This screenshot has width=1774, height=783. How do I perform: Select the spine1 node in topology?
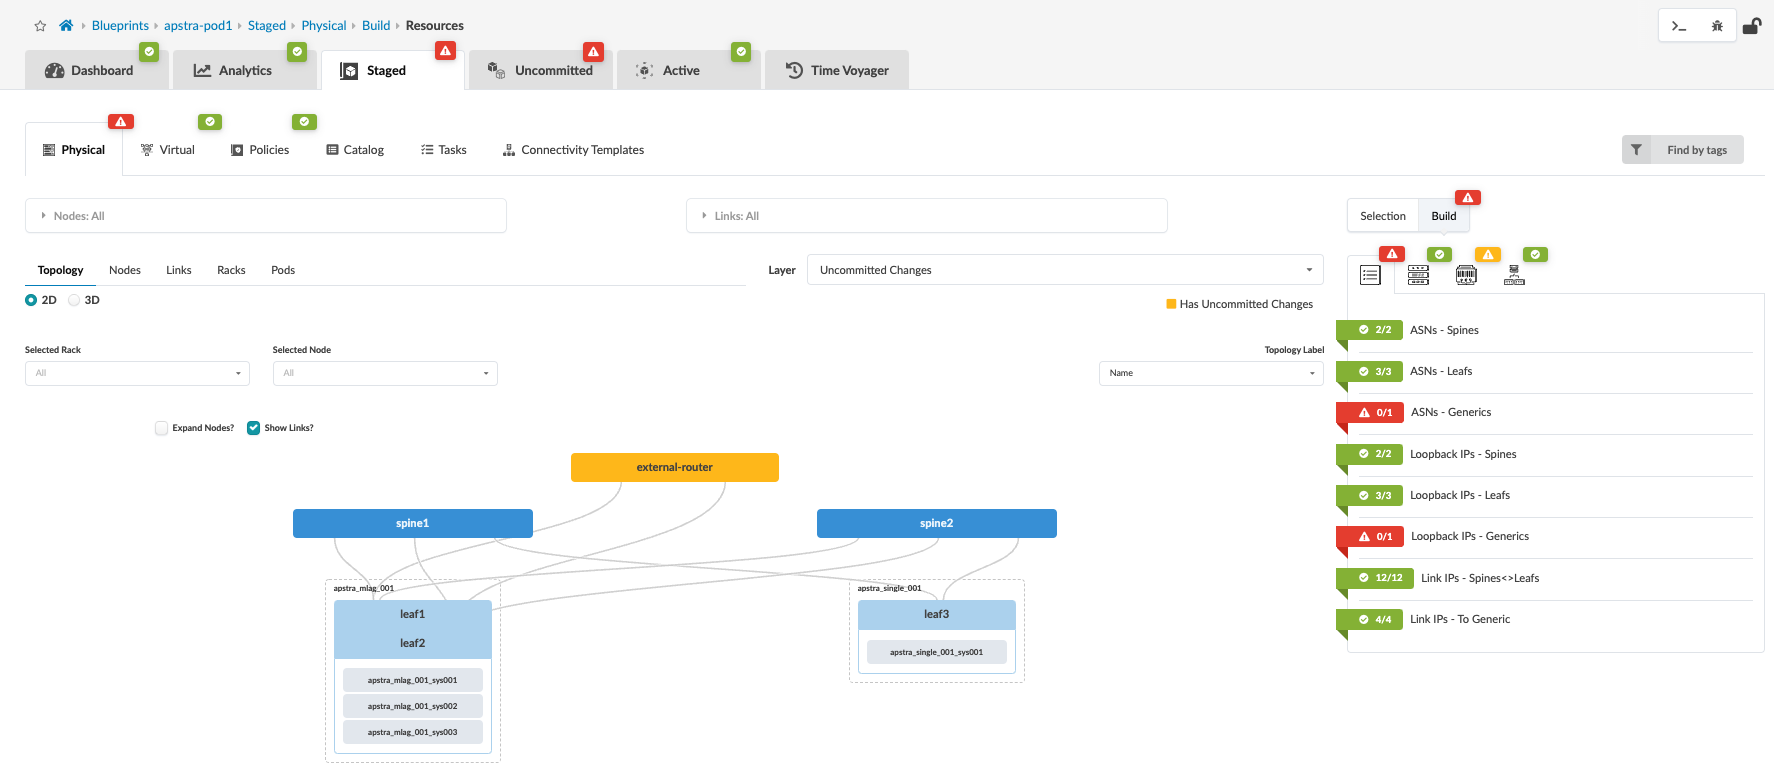click(413, 523)
